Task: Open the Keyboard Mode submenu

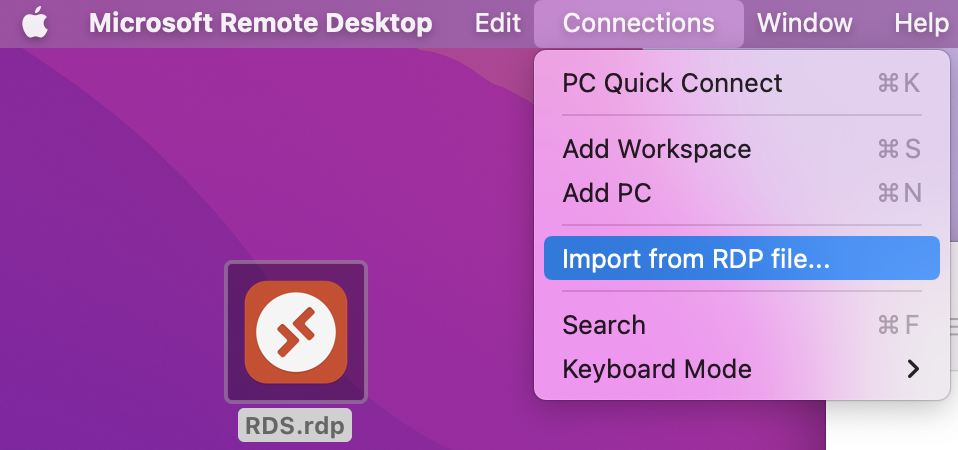Action: (657, 369)
